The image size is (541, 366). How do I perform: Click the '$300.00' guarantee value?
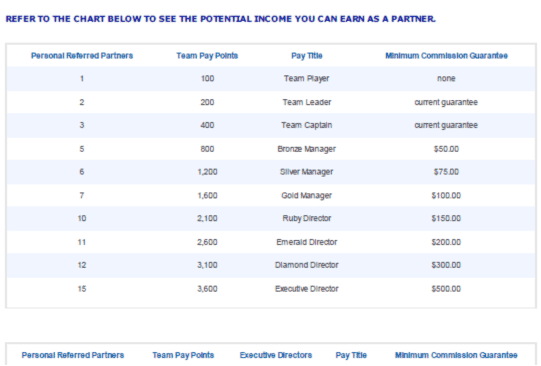(446, 265)
